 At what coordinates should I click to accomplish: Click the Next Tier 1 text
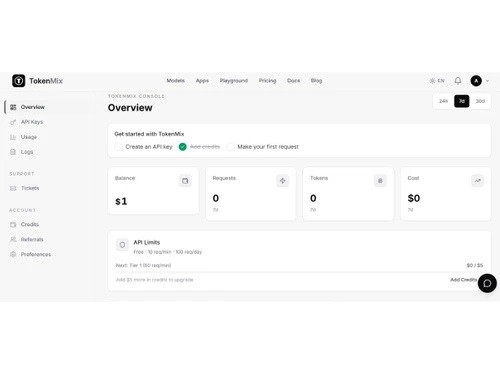point(143,265)
